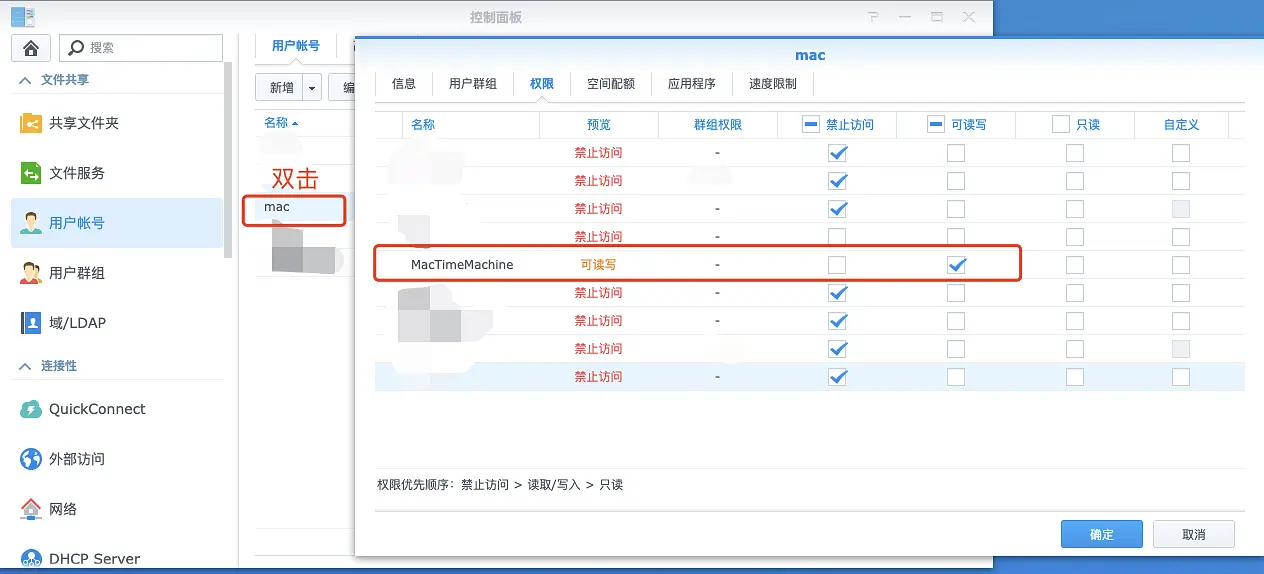Toggle header 只读 select-all checkbox
The width and height of the screenshot is (1264, 574).
pos(1061,125)
